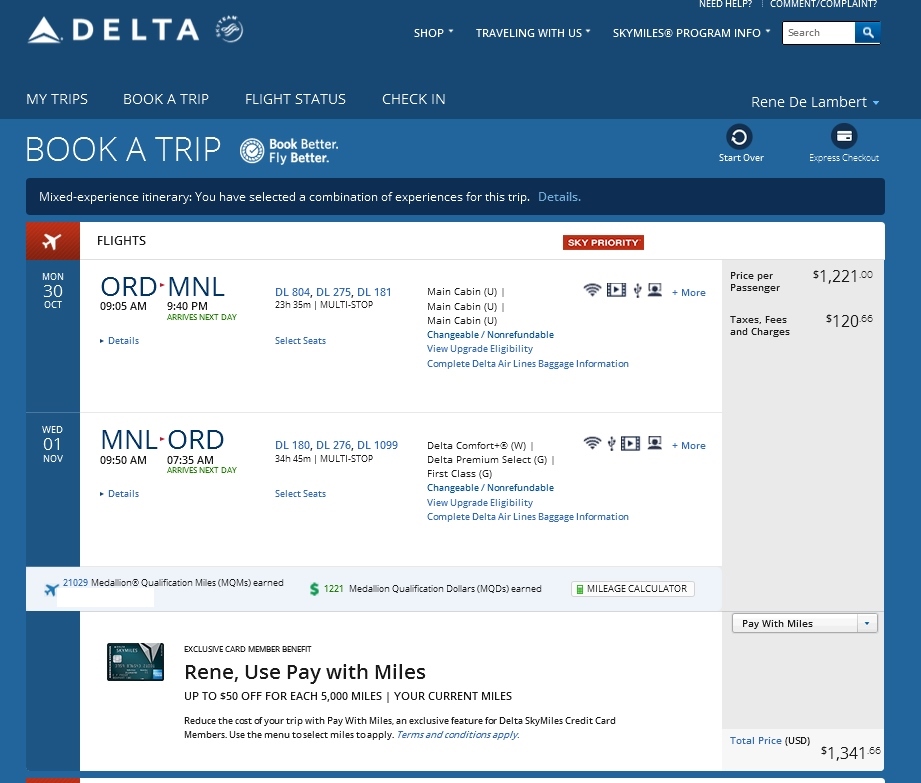921x783 pixels.
Task: Open the Pay With Miles dropdown
Action: click(x=804, y=623)
